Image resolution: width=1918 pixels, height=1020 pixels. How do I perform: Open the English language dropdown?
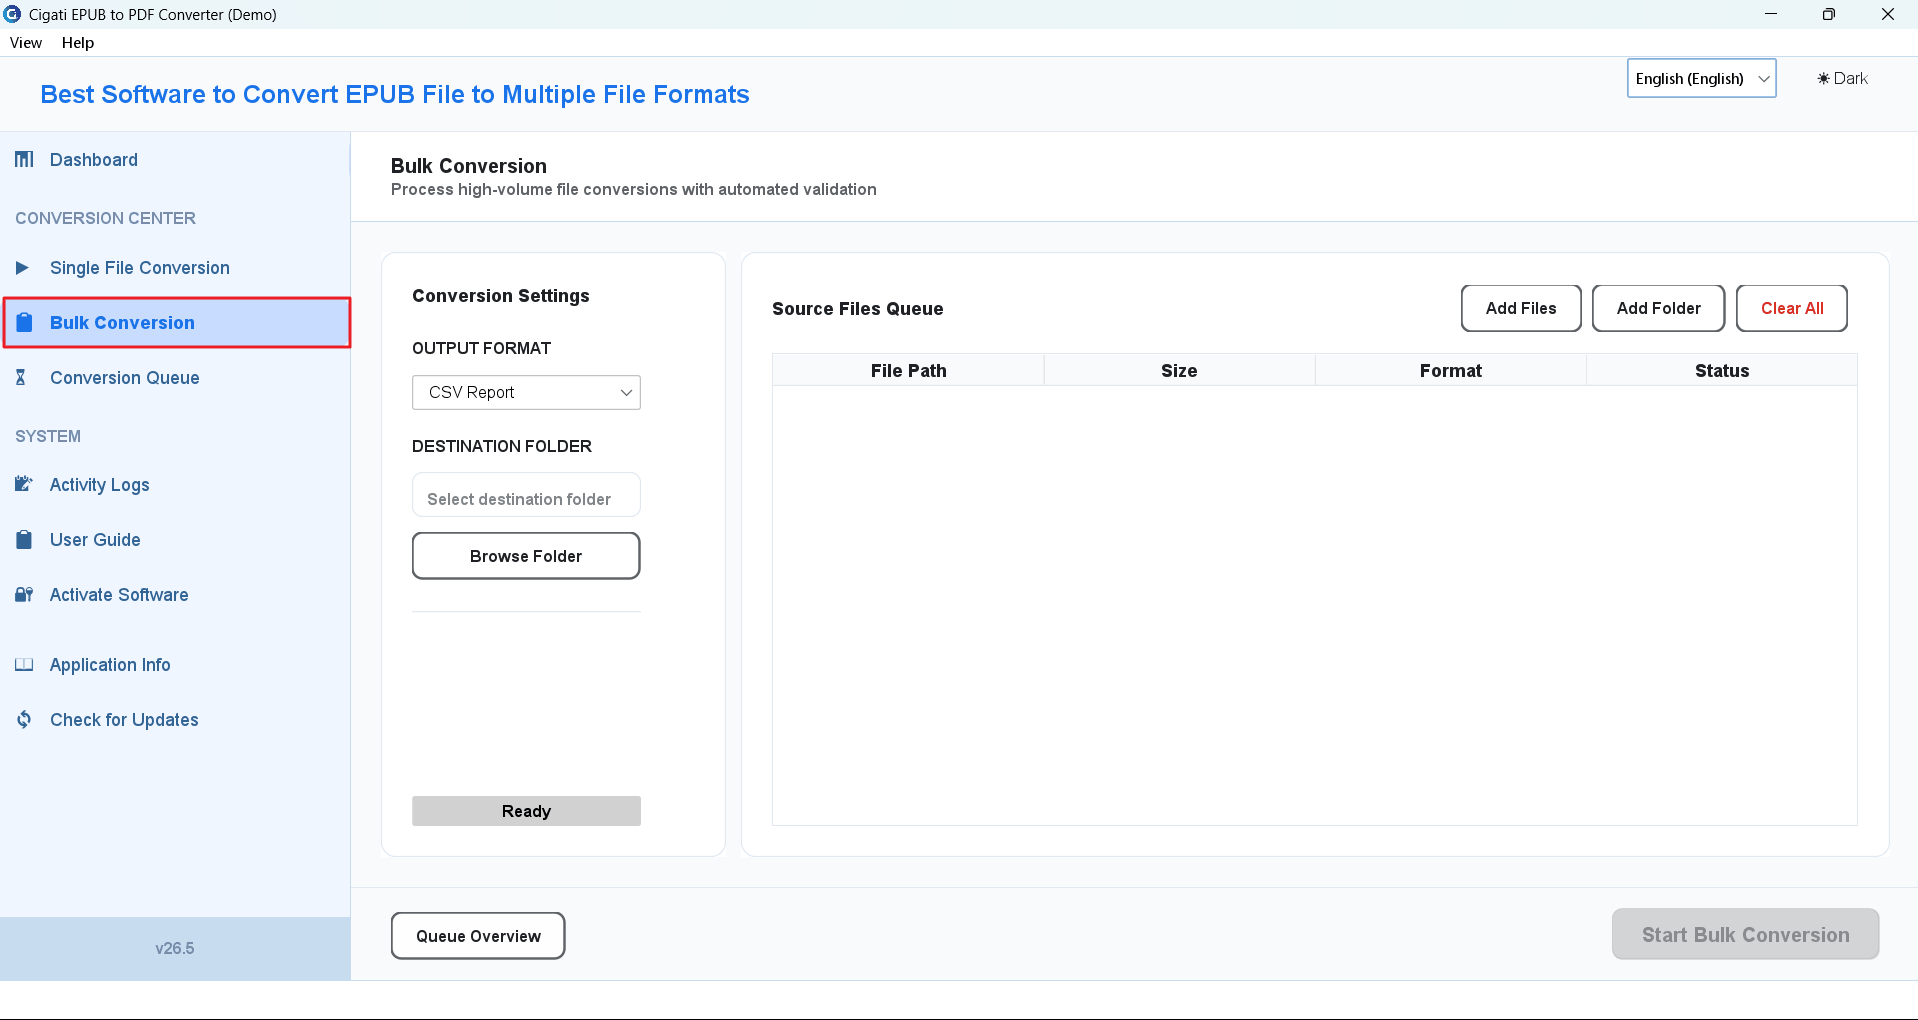point(1701,78)
